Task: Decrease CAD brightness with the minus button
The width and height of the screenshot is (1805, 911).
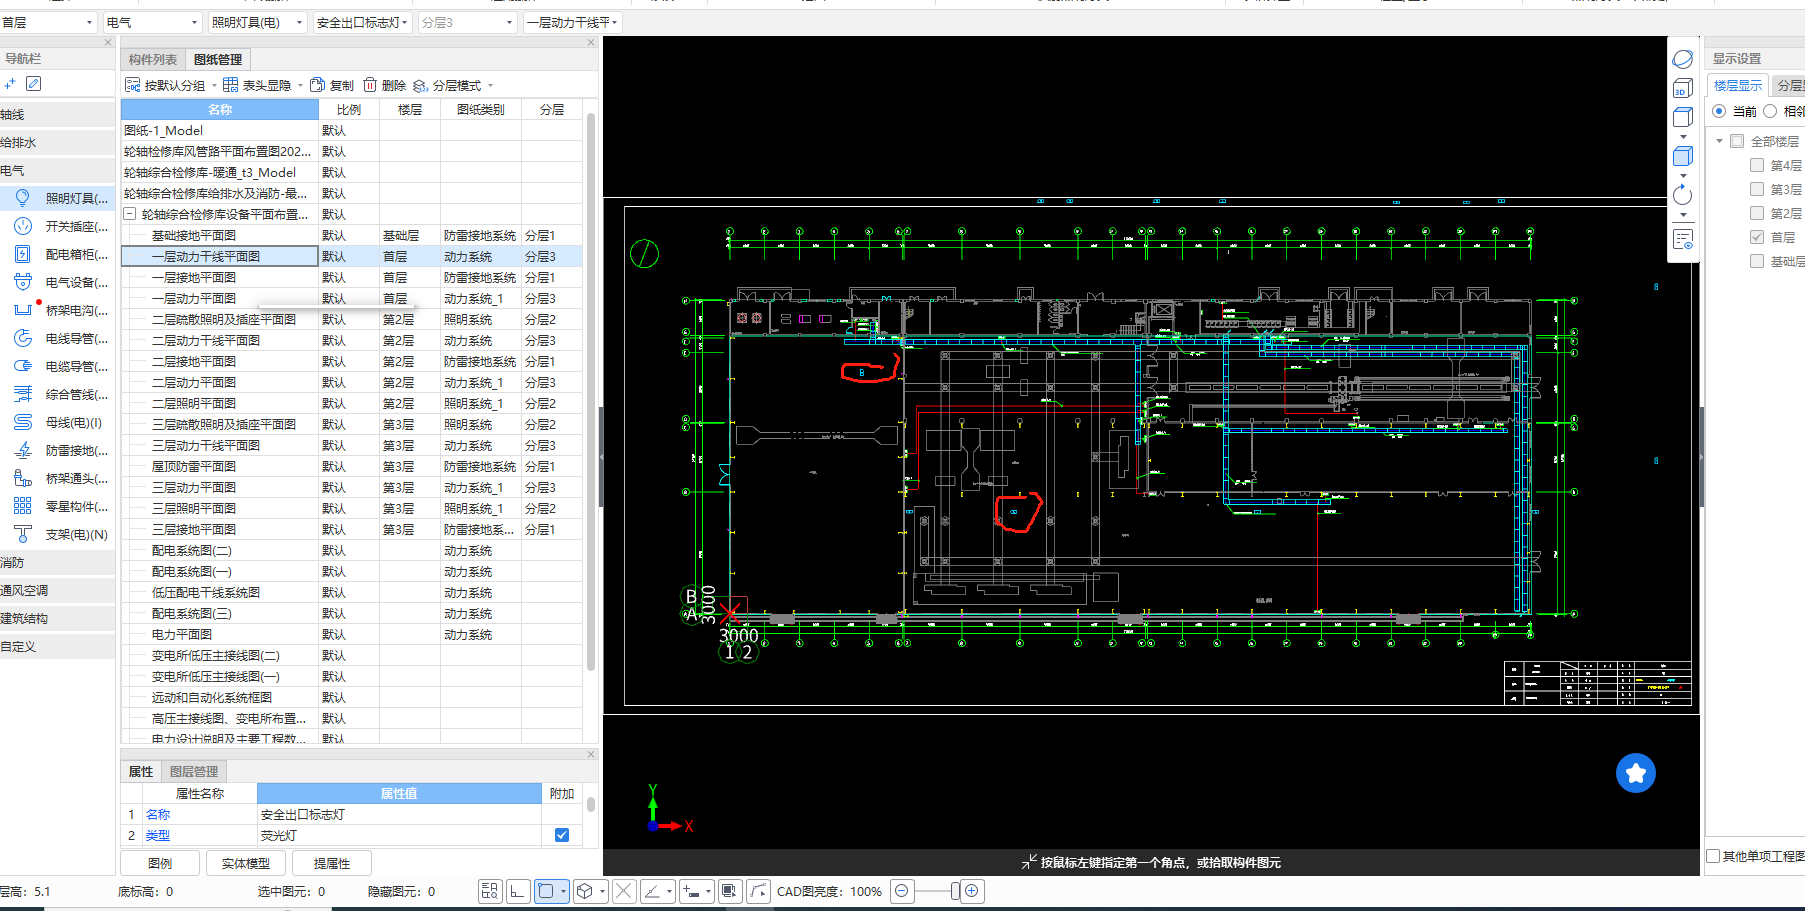Action: pos(902,891)
